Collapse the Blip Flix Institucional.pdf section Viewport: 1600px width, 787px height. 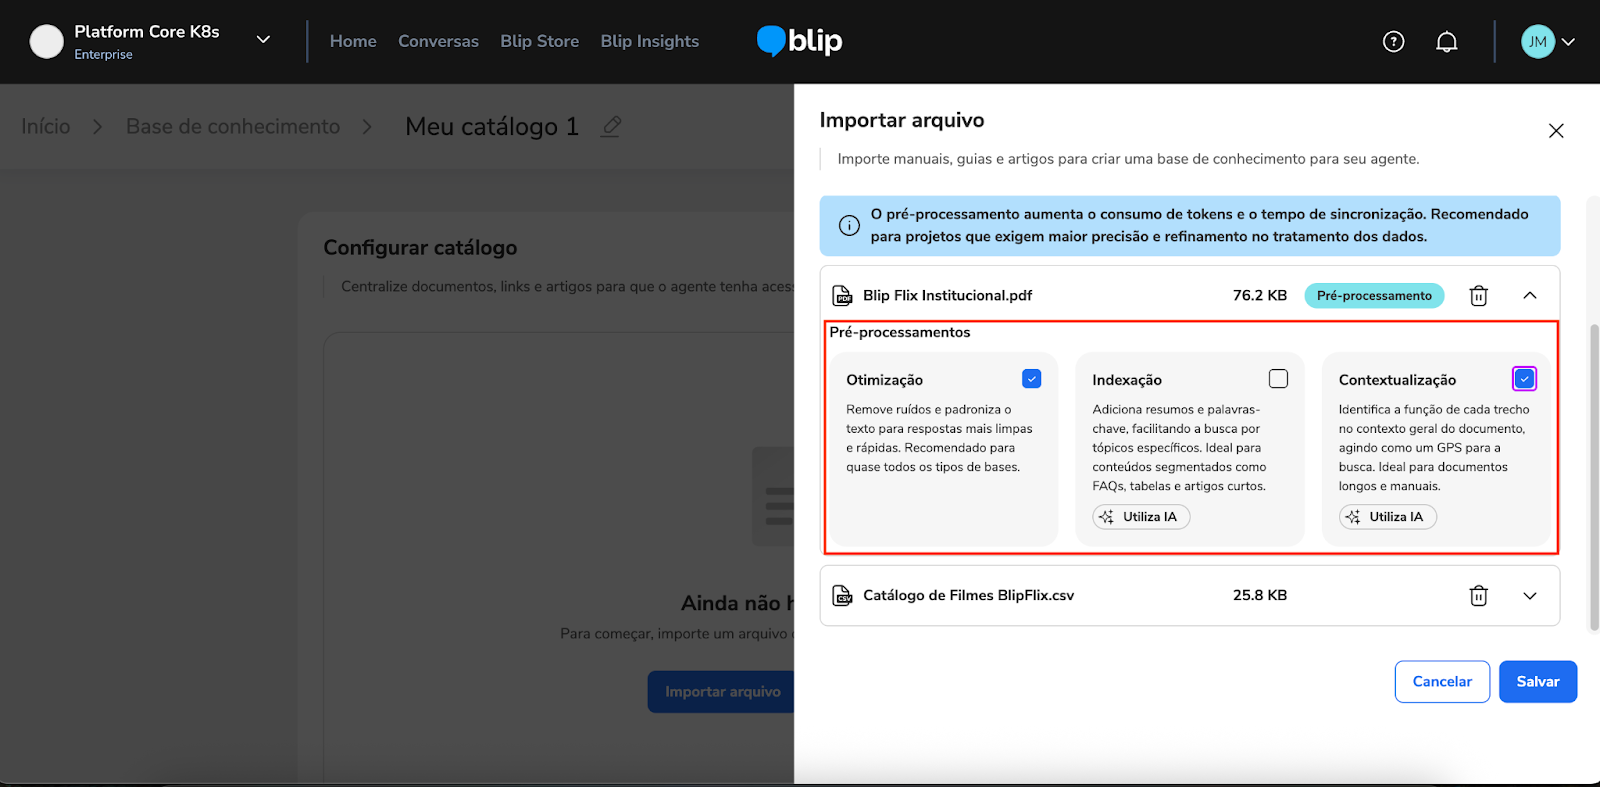coord(1529,296)
